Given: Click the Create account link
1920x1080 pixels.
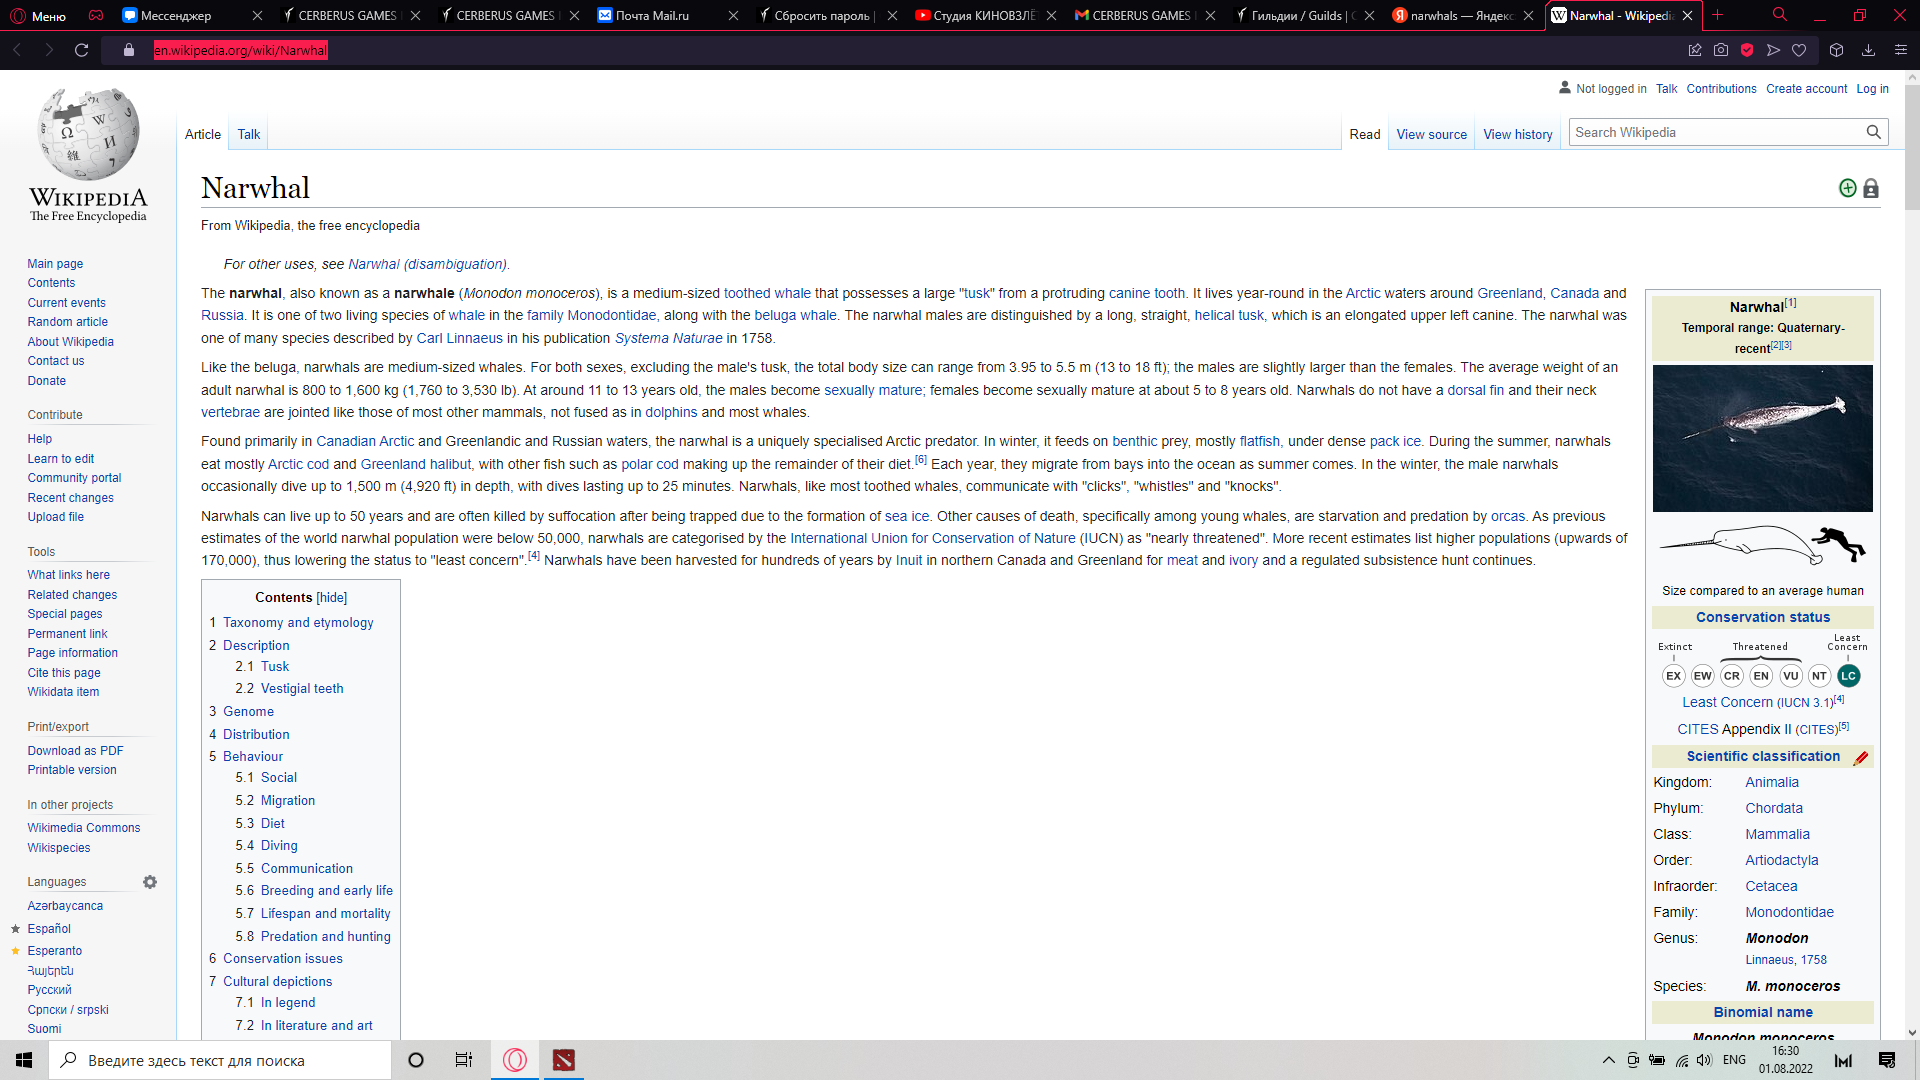Looking at the screenshot, I should [1806, 89].
